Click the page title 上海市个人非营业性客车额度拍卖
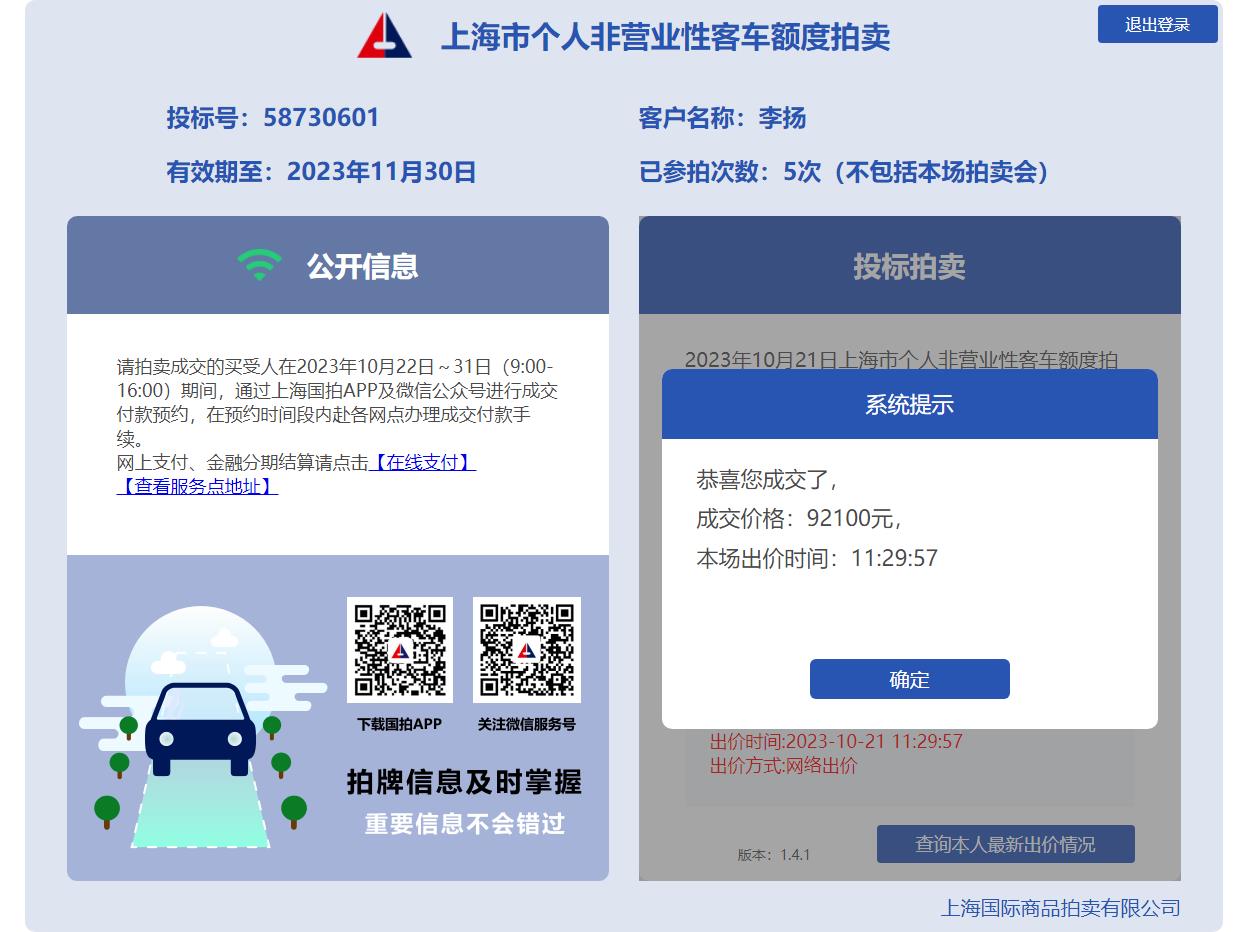Viewport: 1247px width, 932px height. point(665,37)
